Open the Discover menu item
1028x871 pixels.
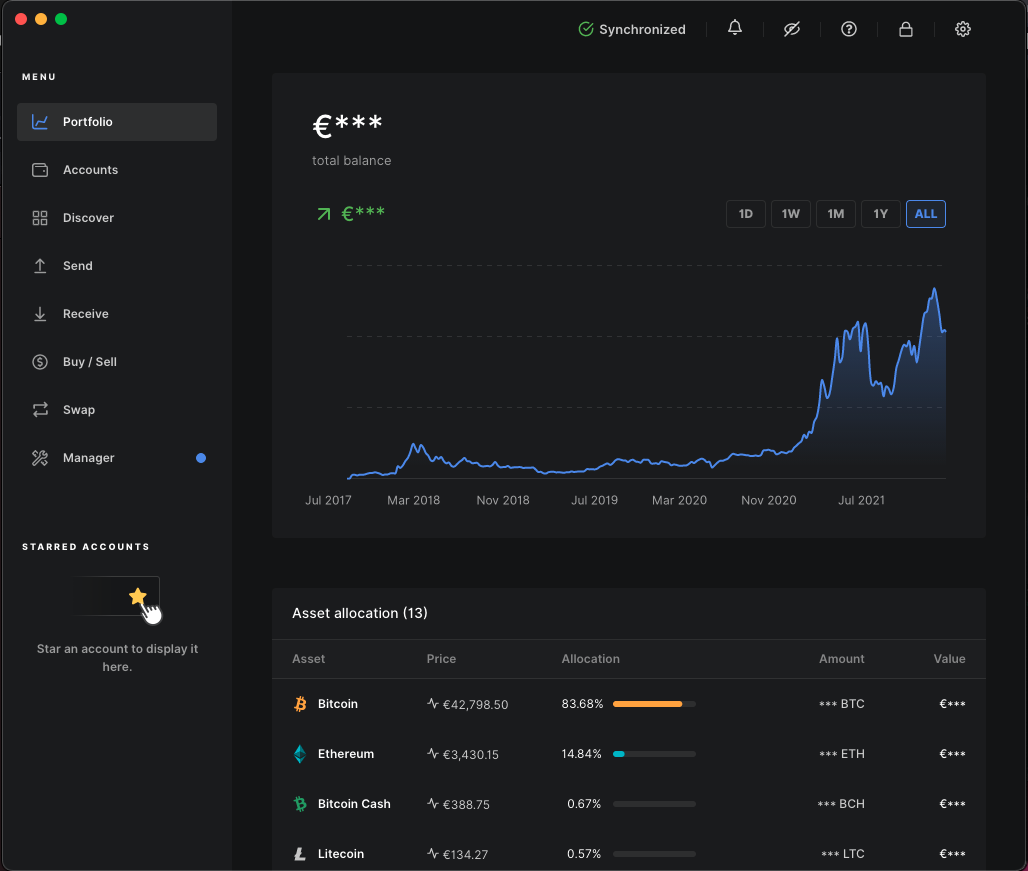(x=117, y=218)
